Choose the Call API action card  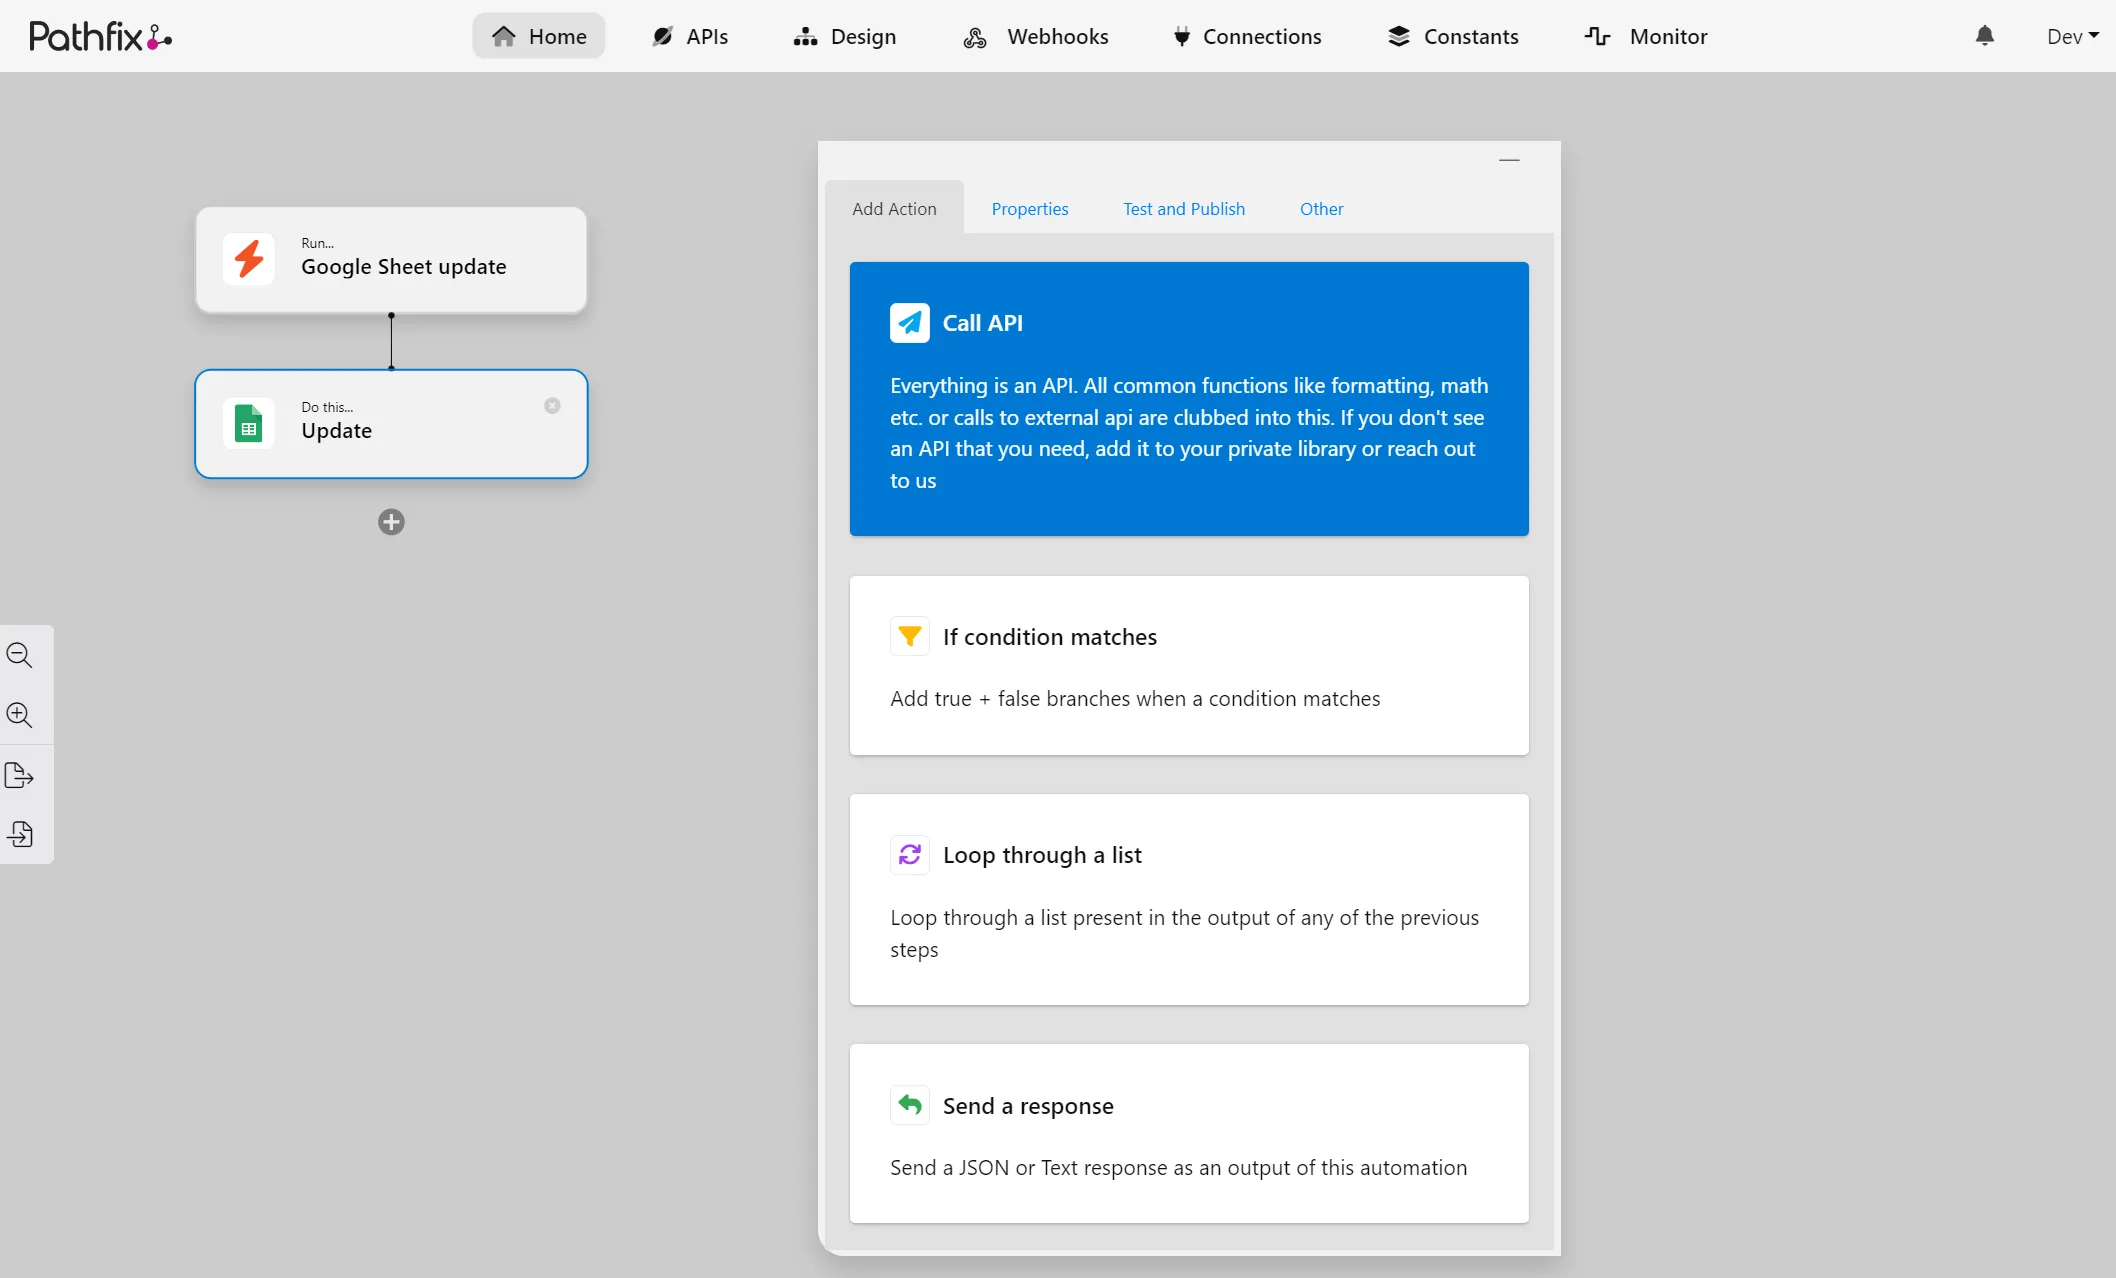point(1189,399)
